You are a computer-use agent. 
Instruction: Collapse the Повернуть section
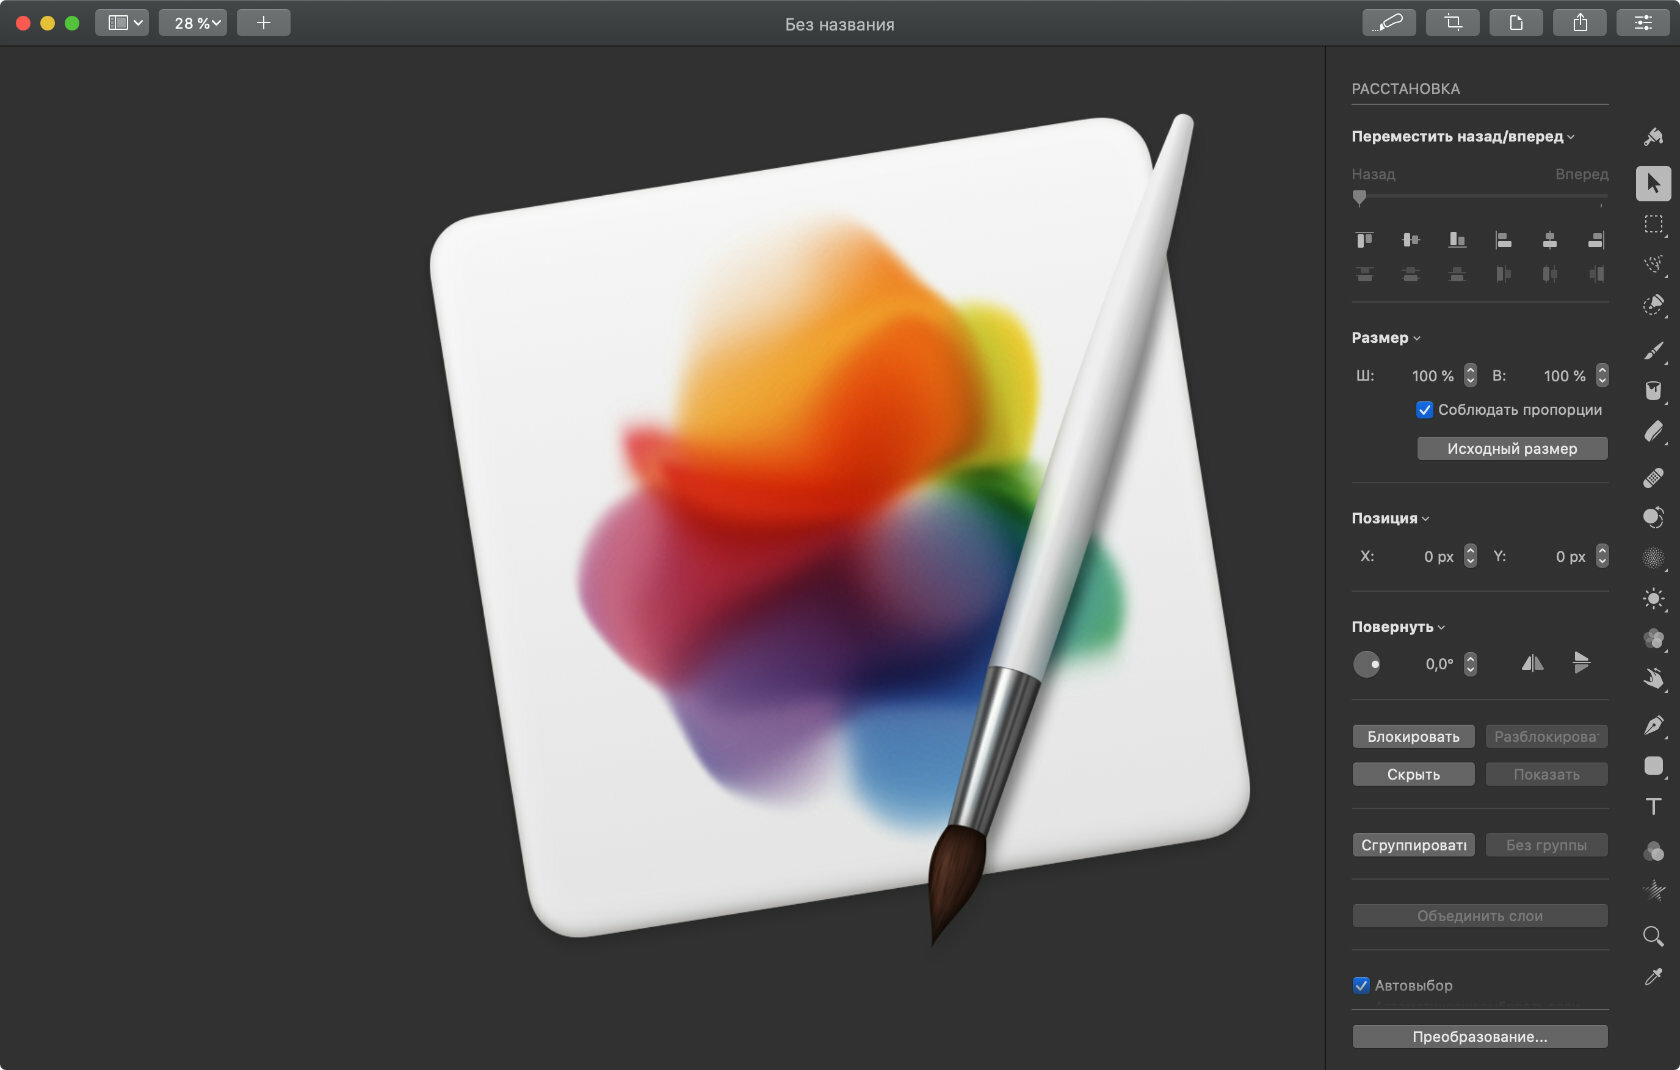coord(1442,627)
